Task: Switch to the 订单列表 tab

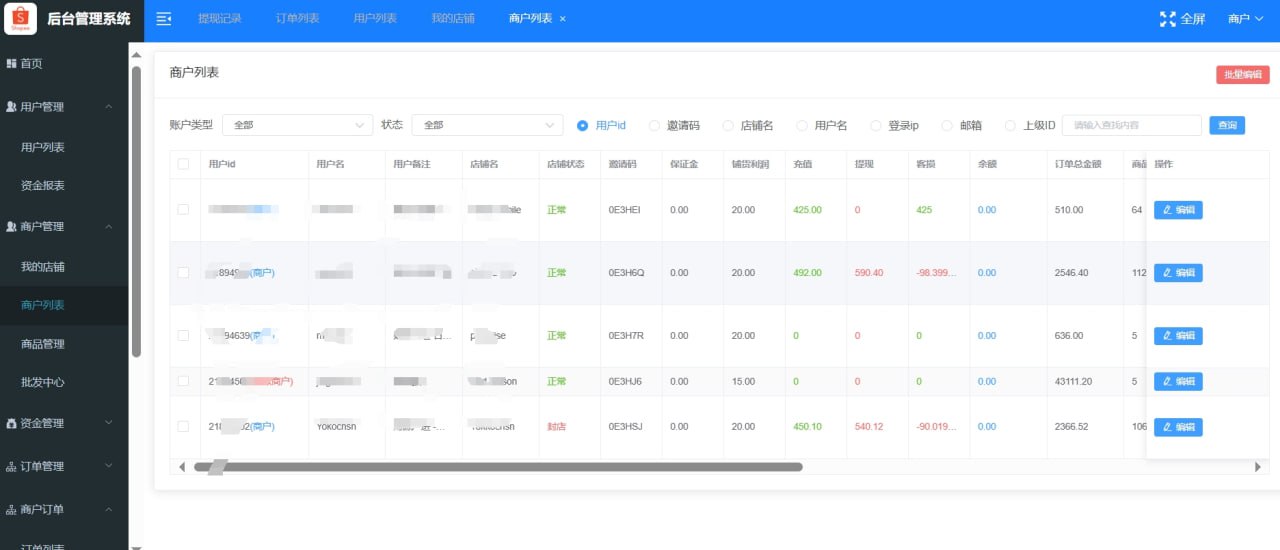Action: (297, 19)
